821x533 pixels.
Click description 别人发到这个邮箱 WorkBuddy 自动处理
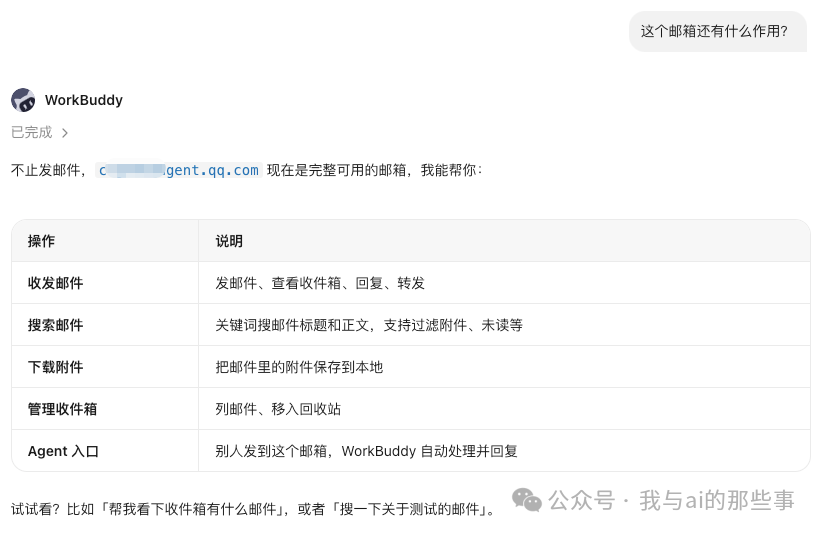[367, 451]
